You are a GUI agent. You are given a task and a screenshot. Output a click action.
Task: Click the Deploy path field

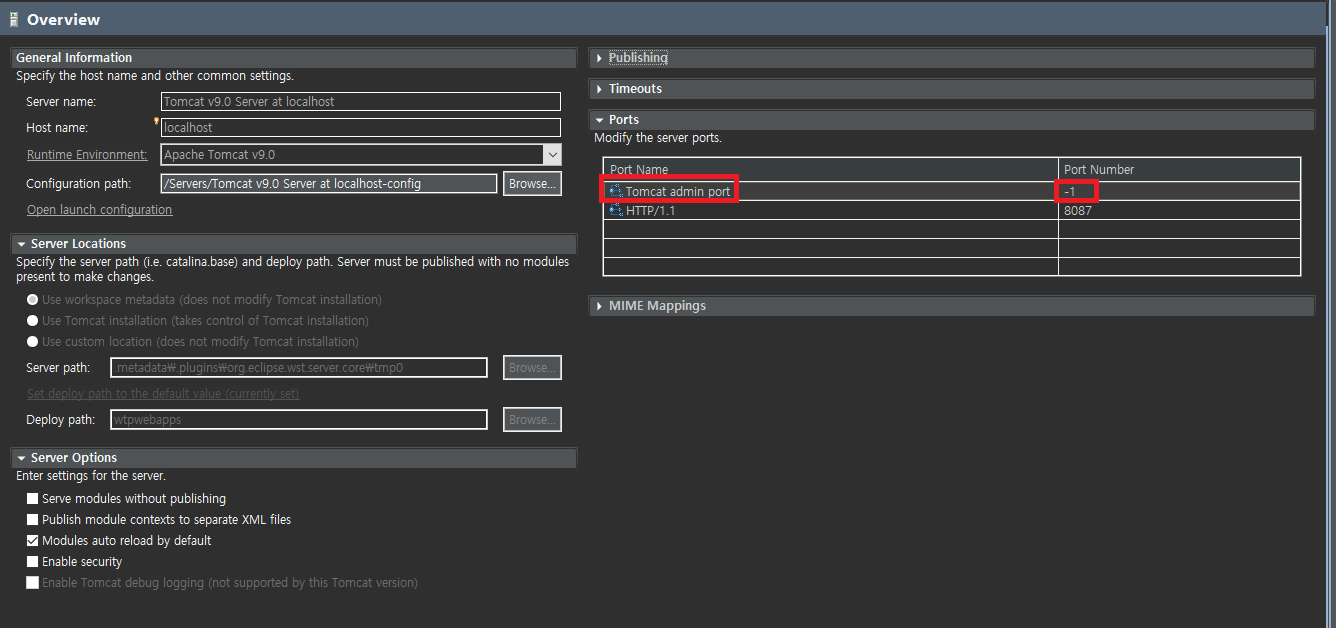[x=298, y=420]
